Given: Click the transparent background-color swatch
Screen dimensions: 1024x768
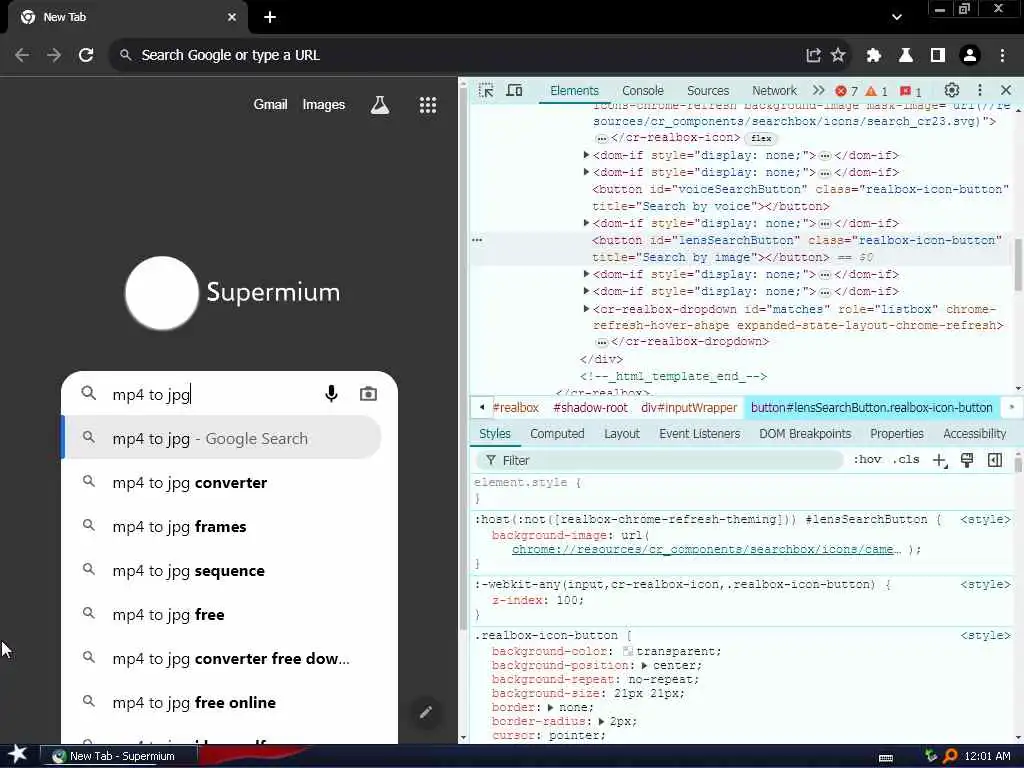Looking at the screenshot, I should tap(628, 651).
